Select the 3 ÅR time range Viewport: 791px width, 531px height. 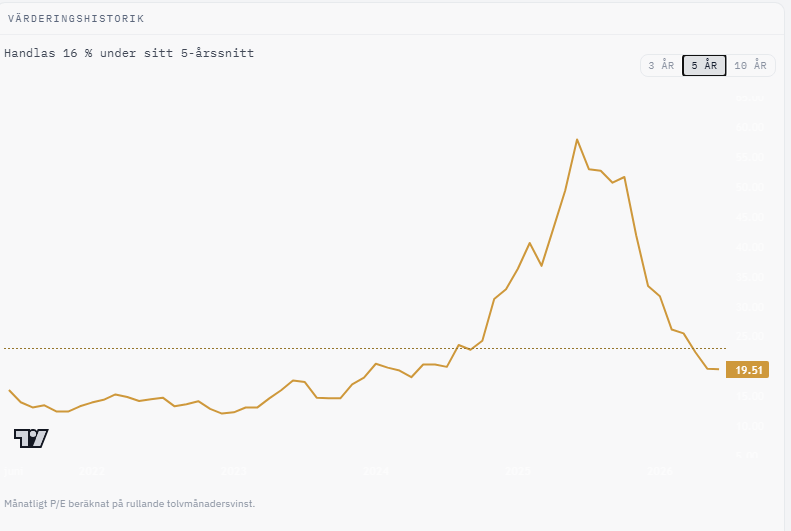(661, 66)
